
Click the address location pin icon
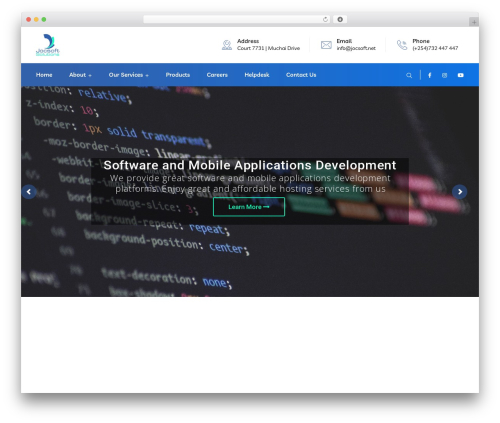(227, 45)
